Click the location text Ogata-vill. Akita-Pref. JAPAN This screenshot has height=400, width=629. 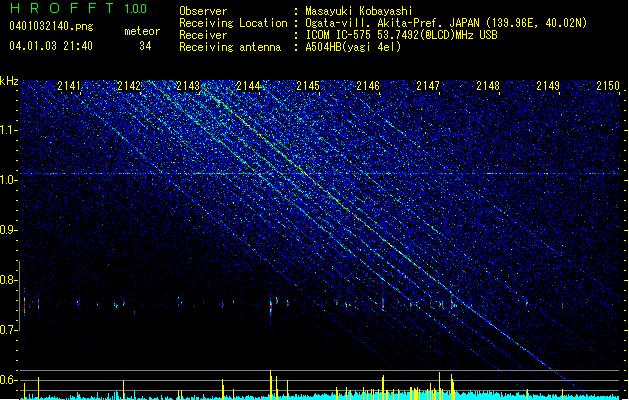pyautogui.click(x=392, y=23)
